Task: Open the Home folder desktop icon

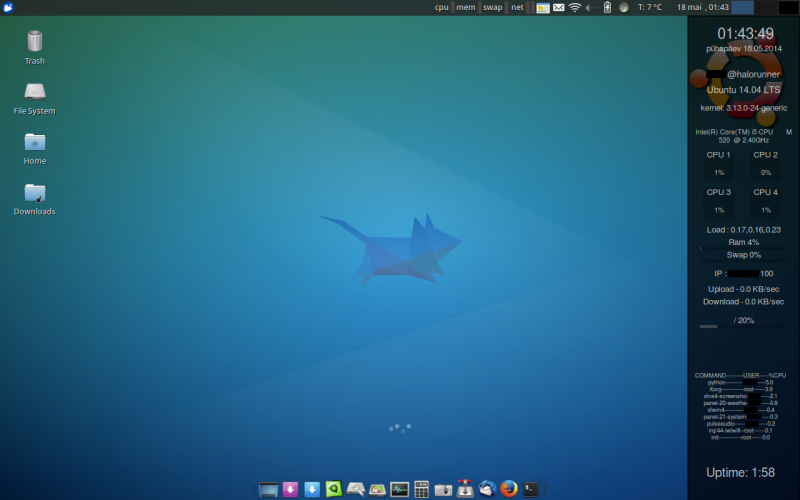Action: coord(35,141)
